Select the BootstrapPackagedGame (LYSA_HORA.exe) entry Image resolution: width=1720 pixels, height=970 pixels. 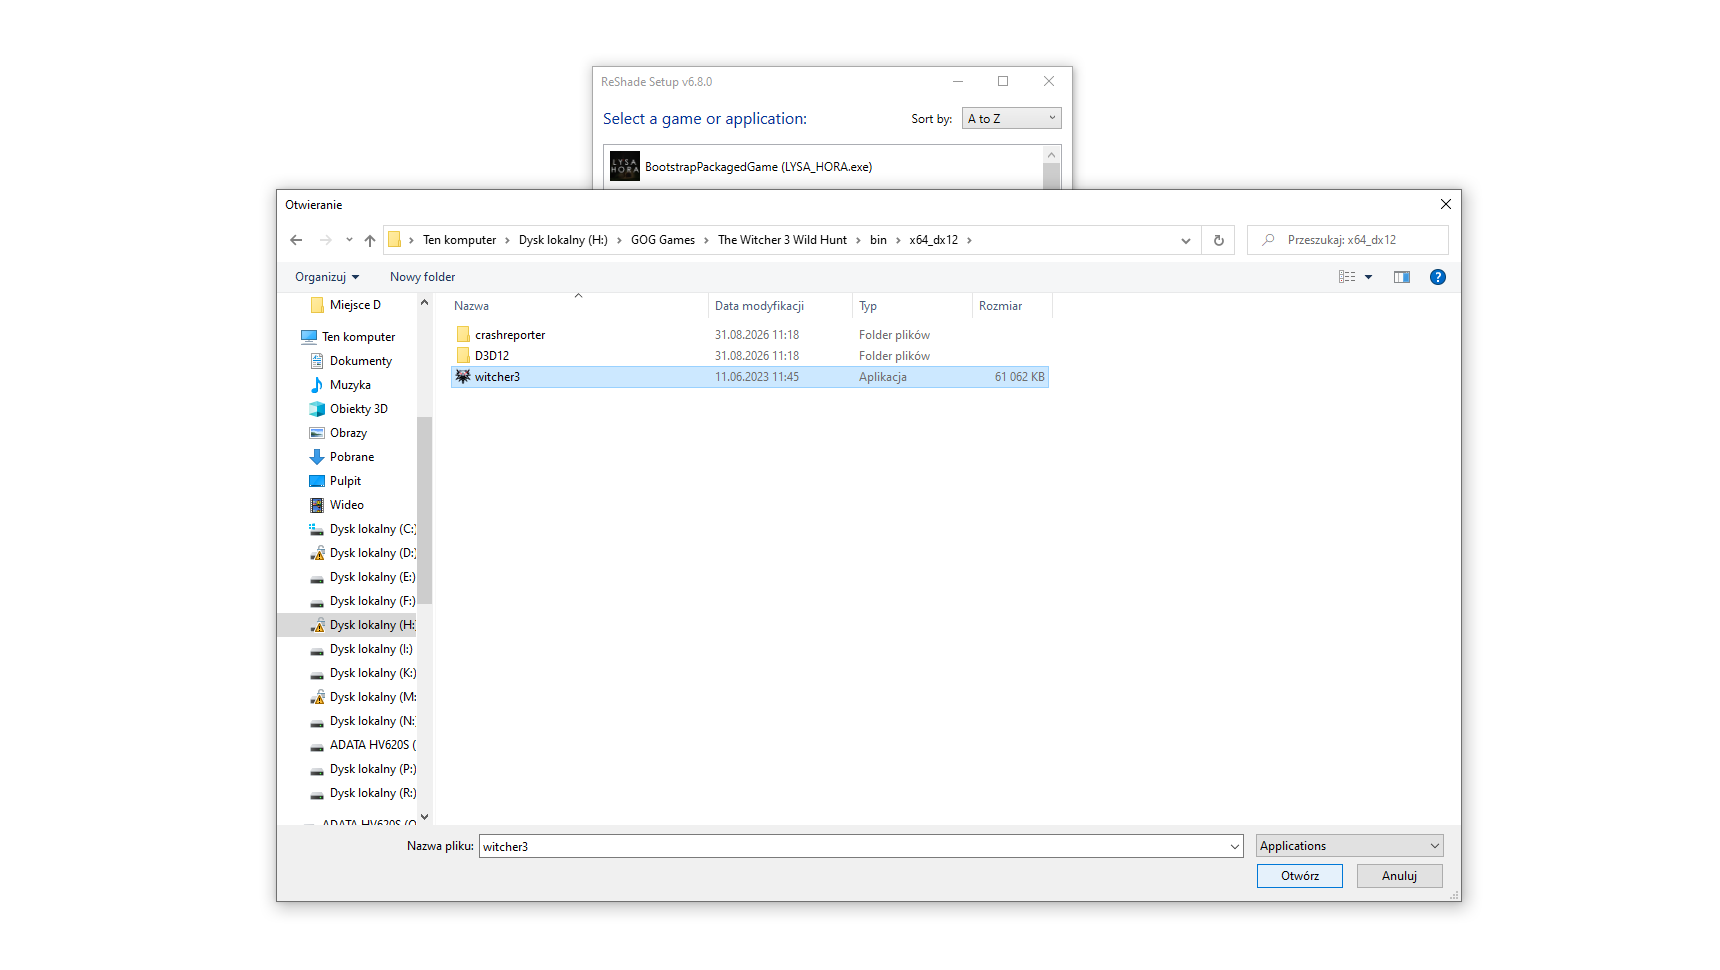pyautogui.click(x=824, y=167)
